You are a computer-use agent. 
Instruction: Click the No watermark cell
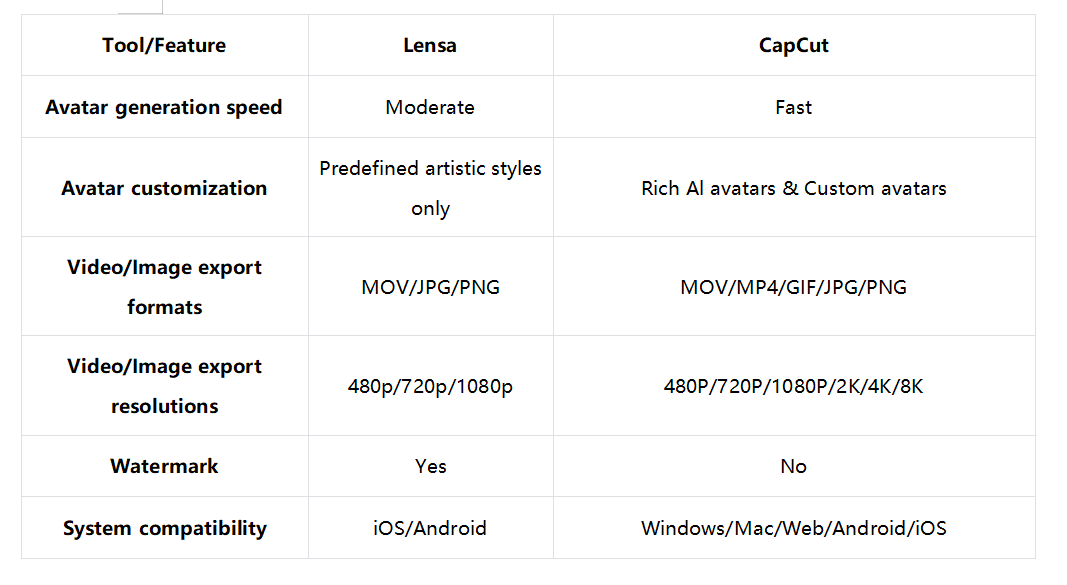coord(793,466)
